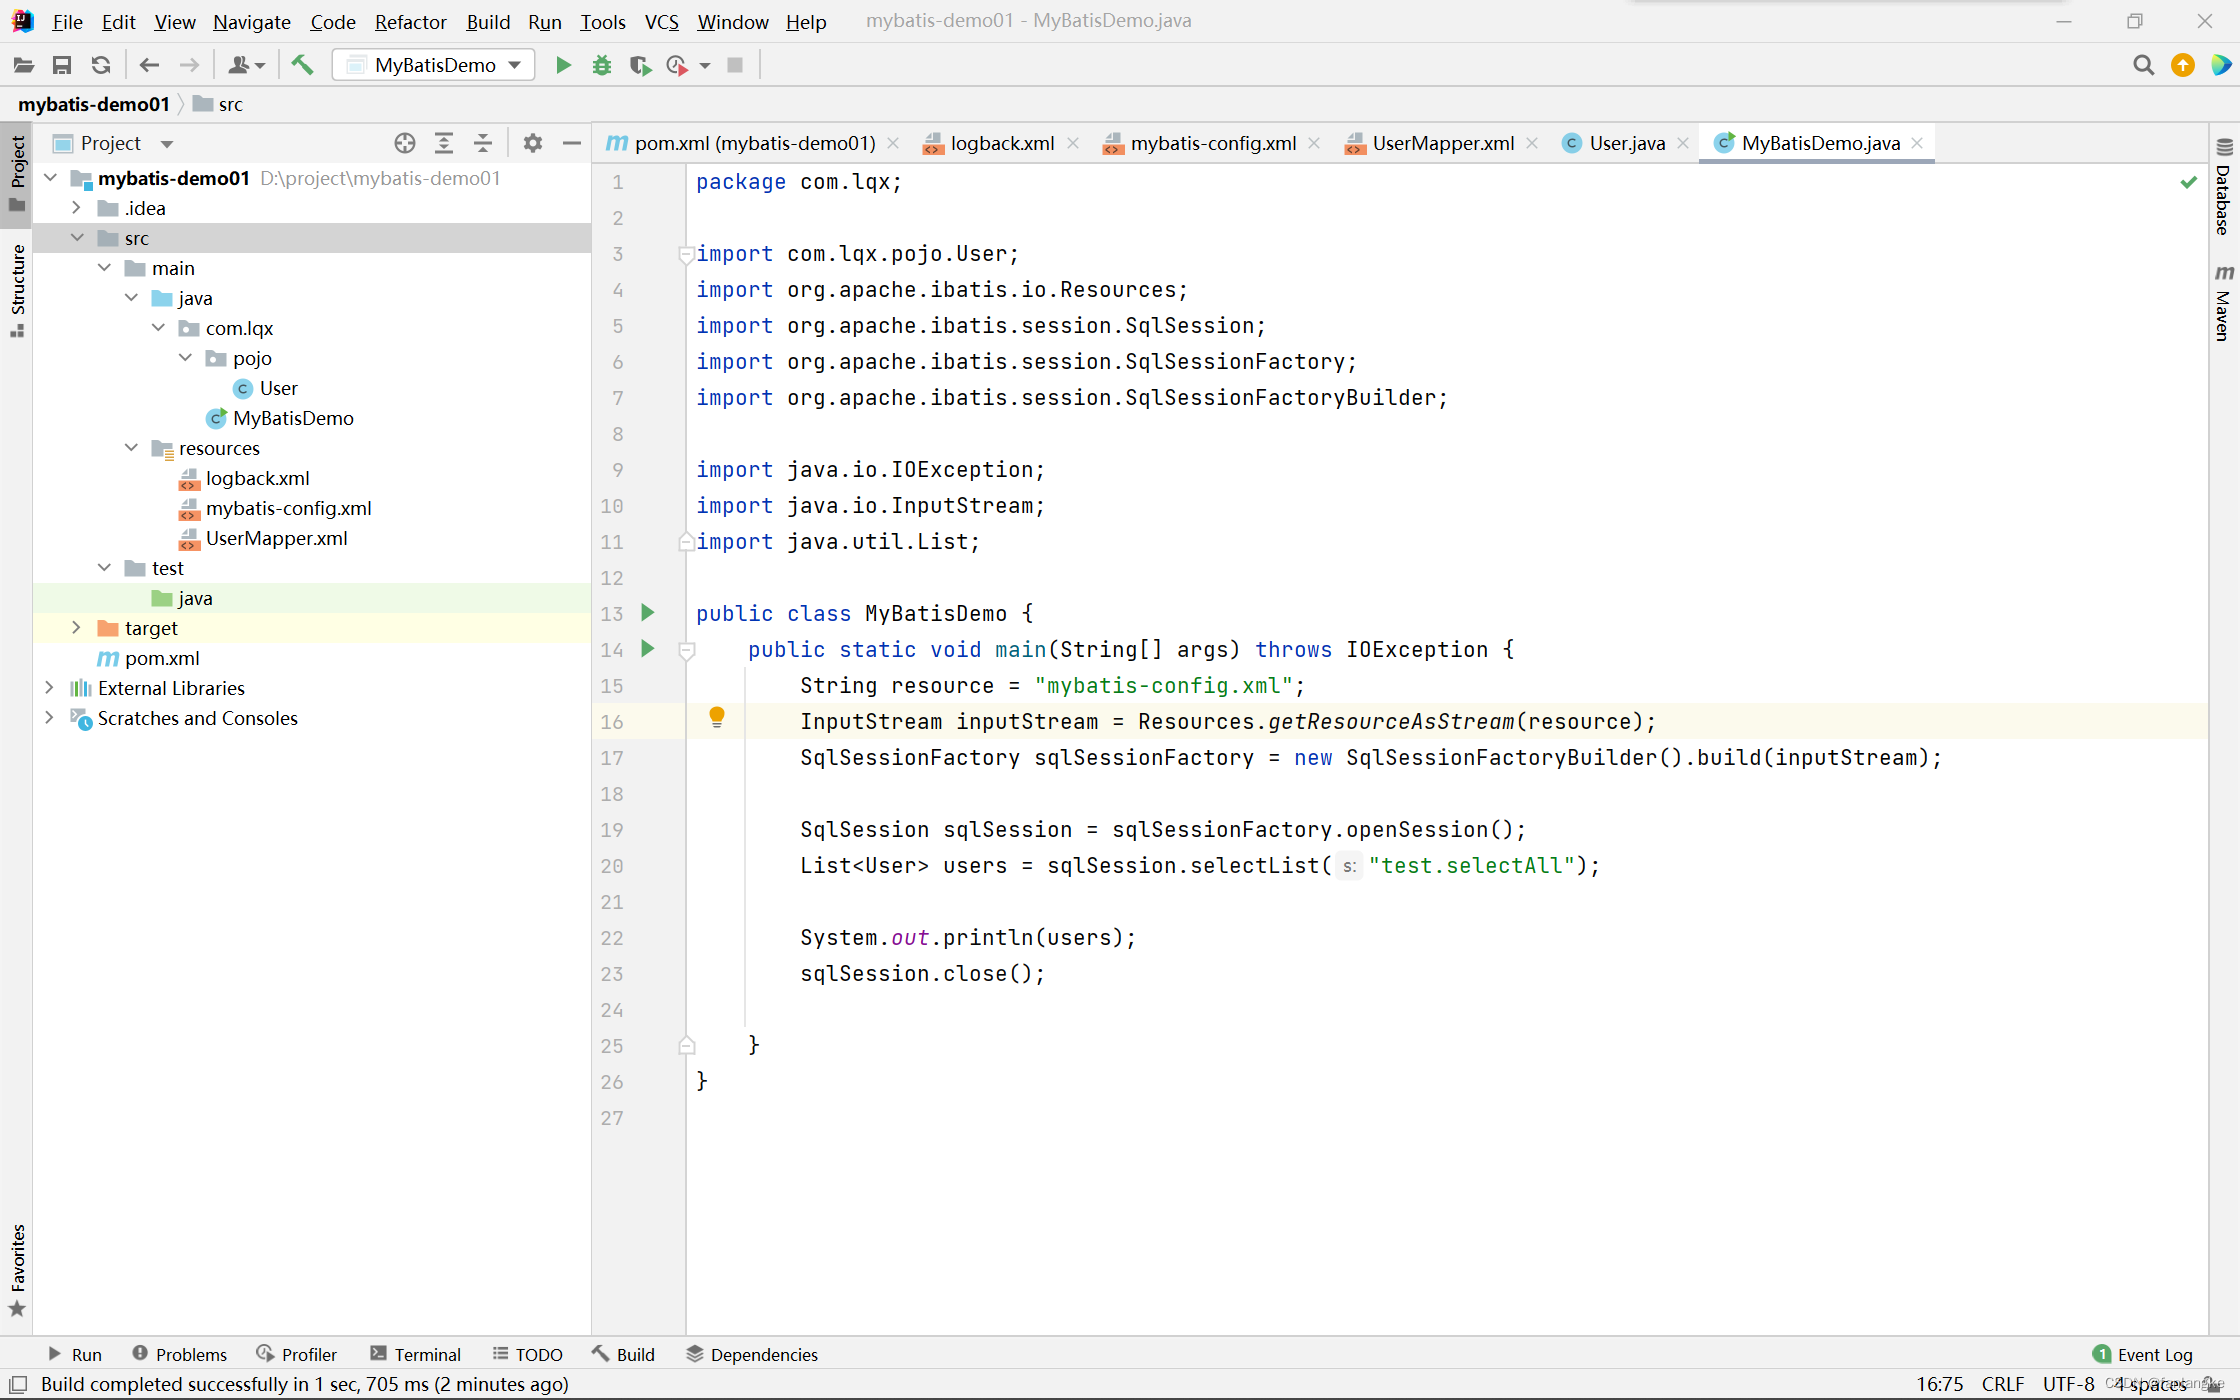Collapse the mybatis-demo01 root node
Image resolution: width=2240 pixels, height=1400 pixels.
pyautogui.click(x=50, y=178)
